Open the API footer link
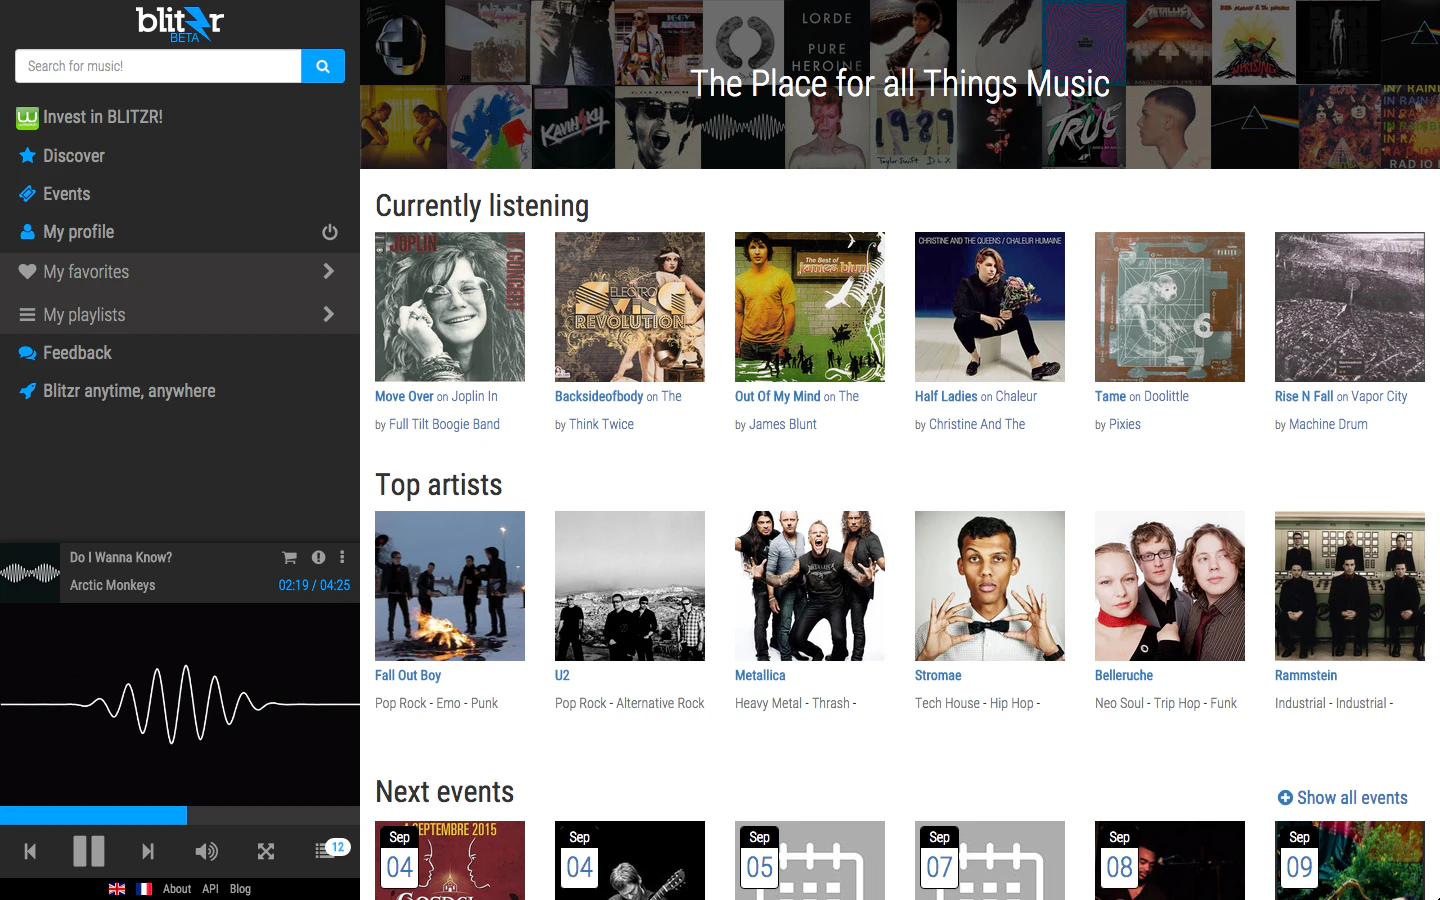 [x=210, y=889]
